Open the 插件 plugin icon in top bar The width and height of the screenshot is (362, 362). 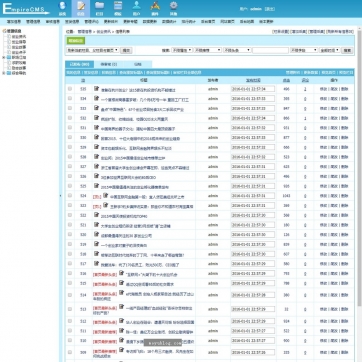[x=155, y=8]
